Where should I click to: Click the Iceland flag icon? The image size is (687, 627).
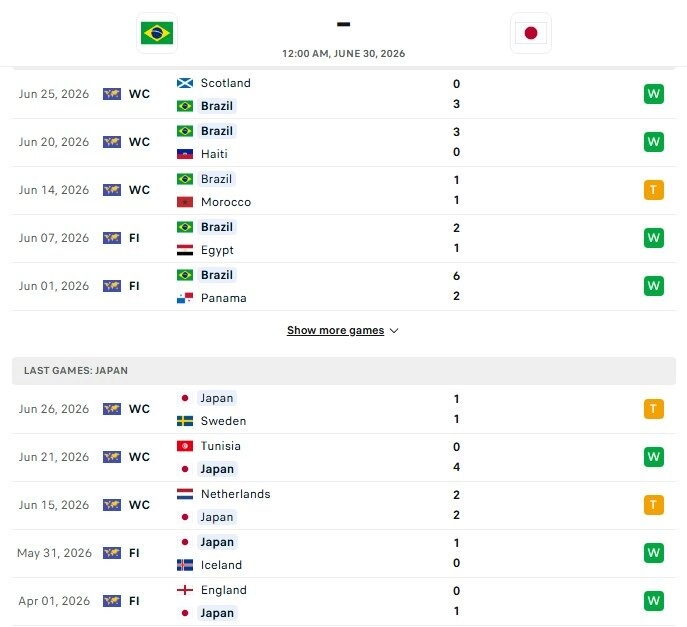click(184, 565)
